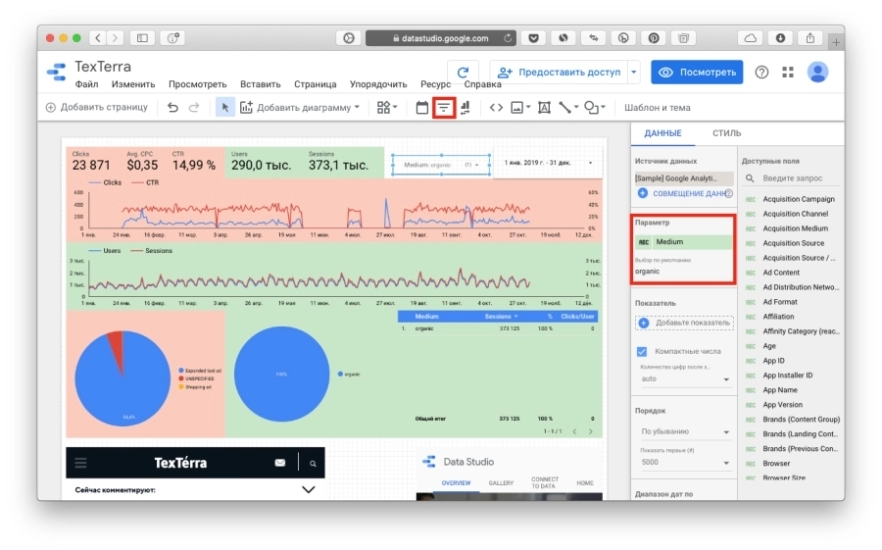Activate the selection arrow tool
Screen dimensions: 882x550
click(225, 107)
